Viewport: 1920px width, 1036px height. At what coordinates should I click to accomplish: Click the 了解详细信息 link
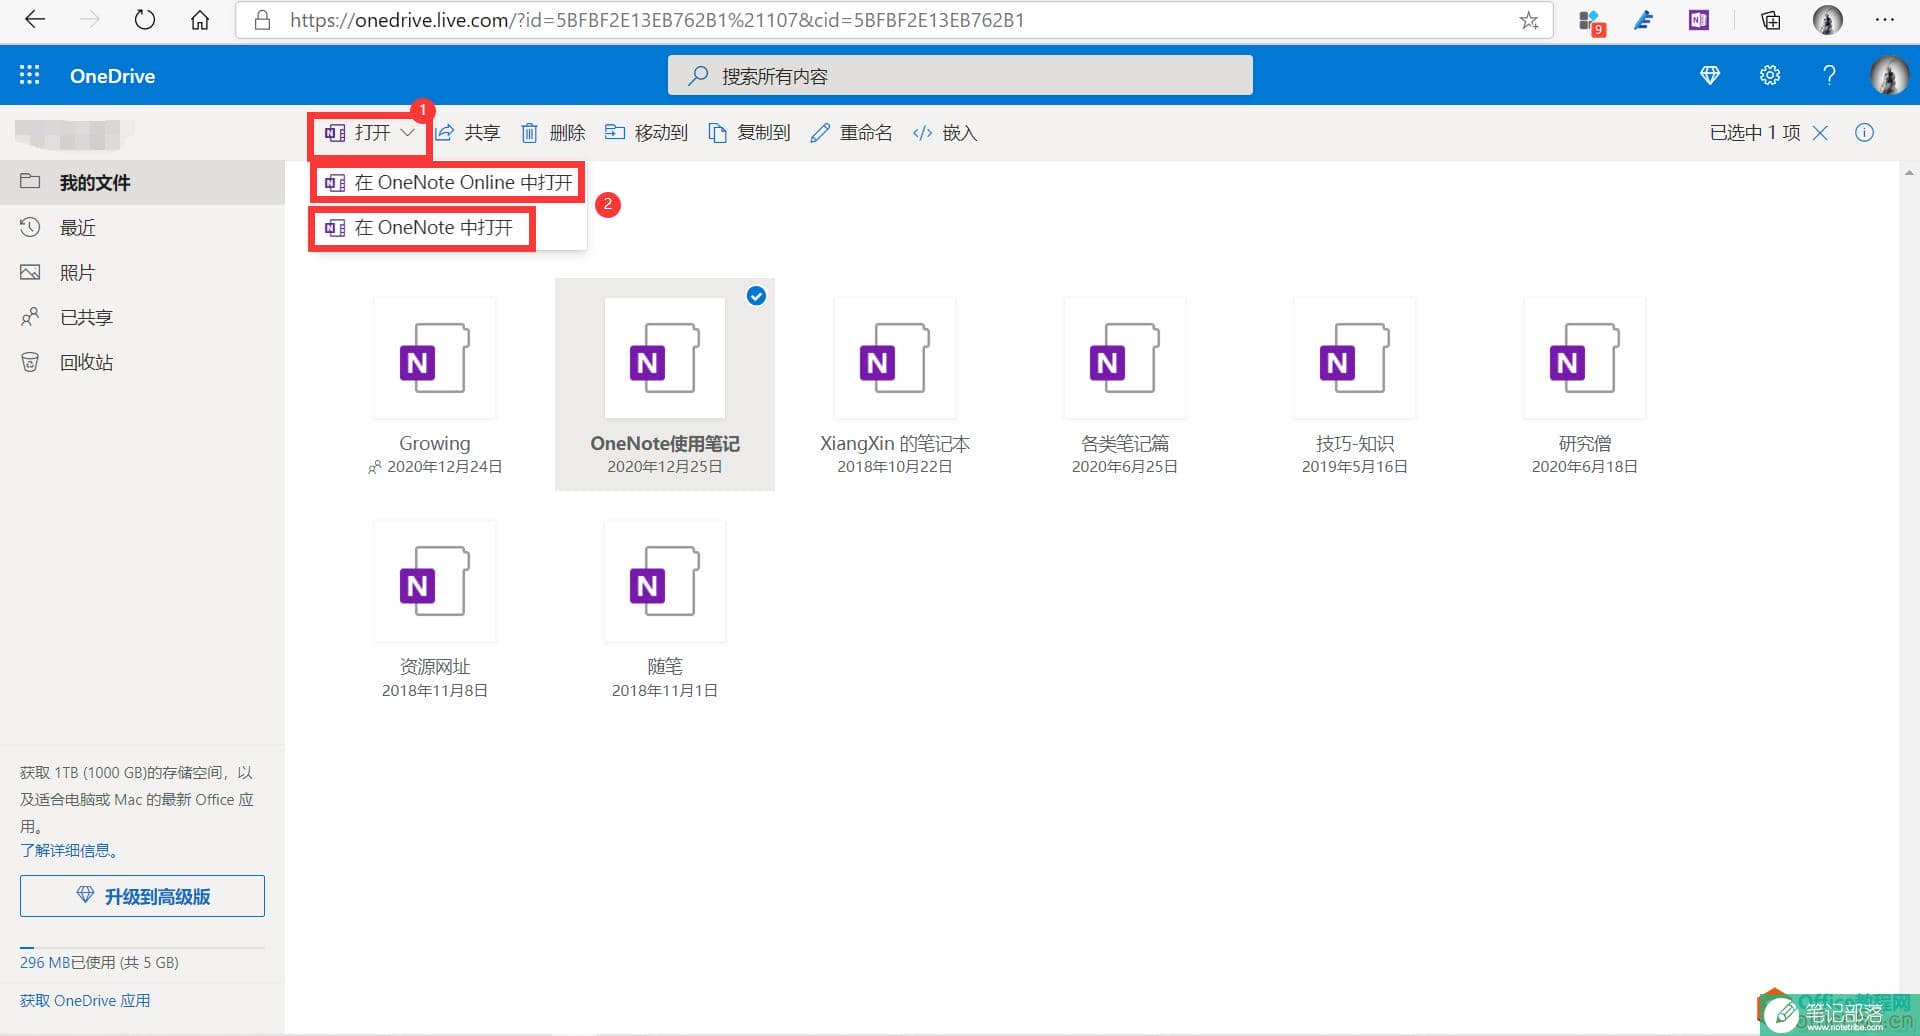click(70, 851)
